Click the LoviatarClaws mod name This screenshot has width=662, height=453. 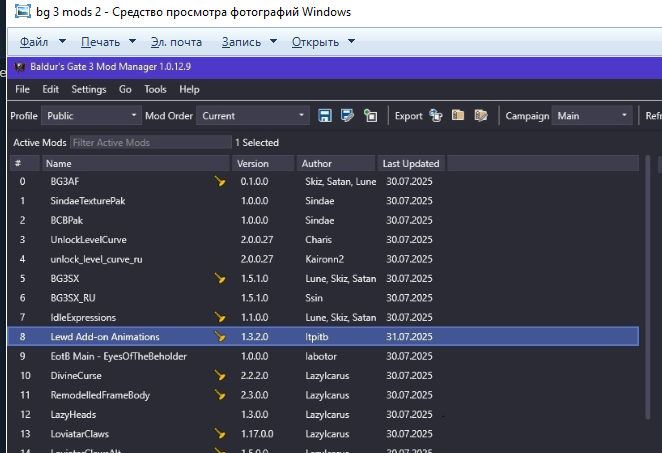[x=79, y=434]
